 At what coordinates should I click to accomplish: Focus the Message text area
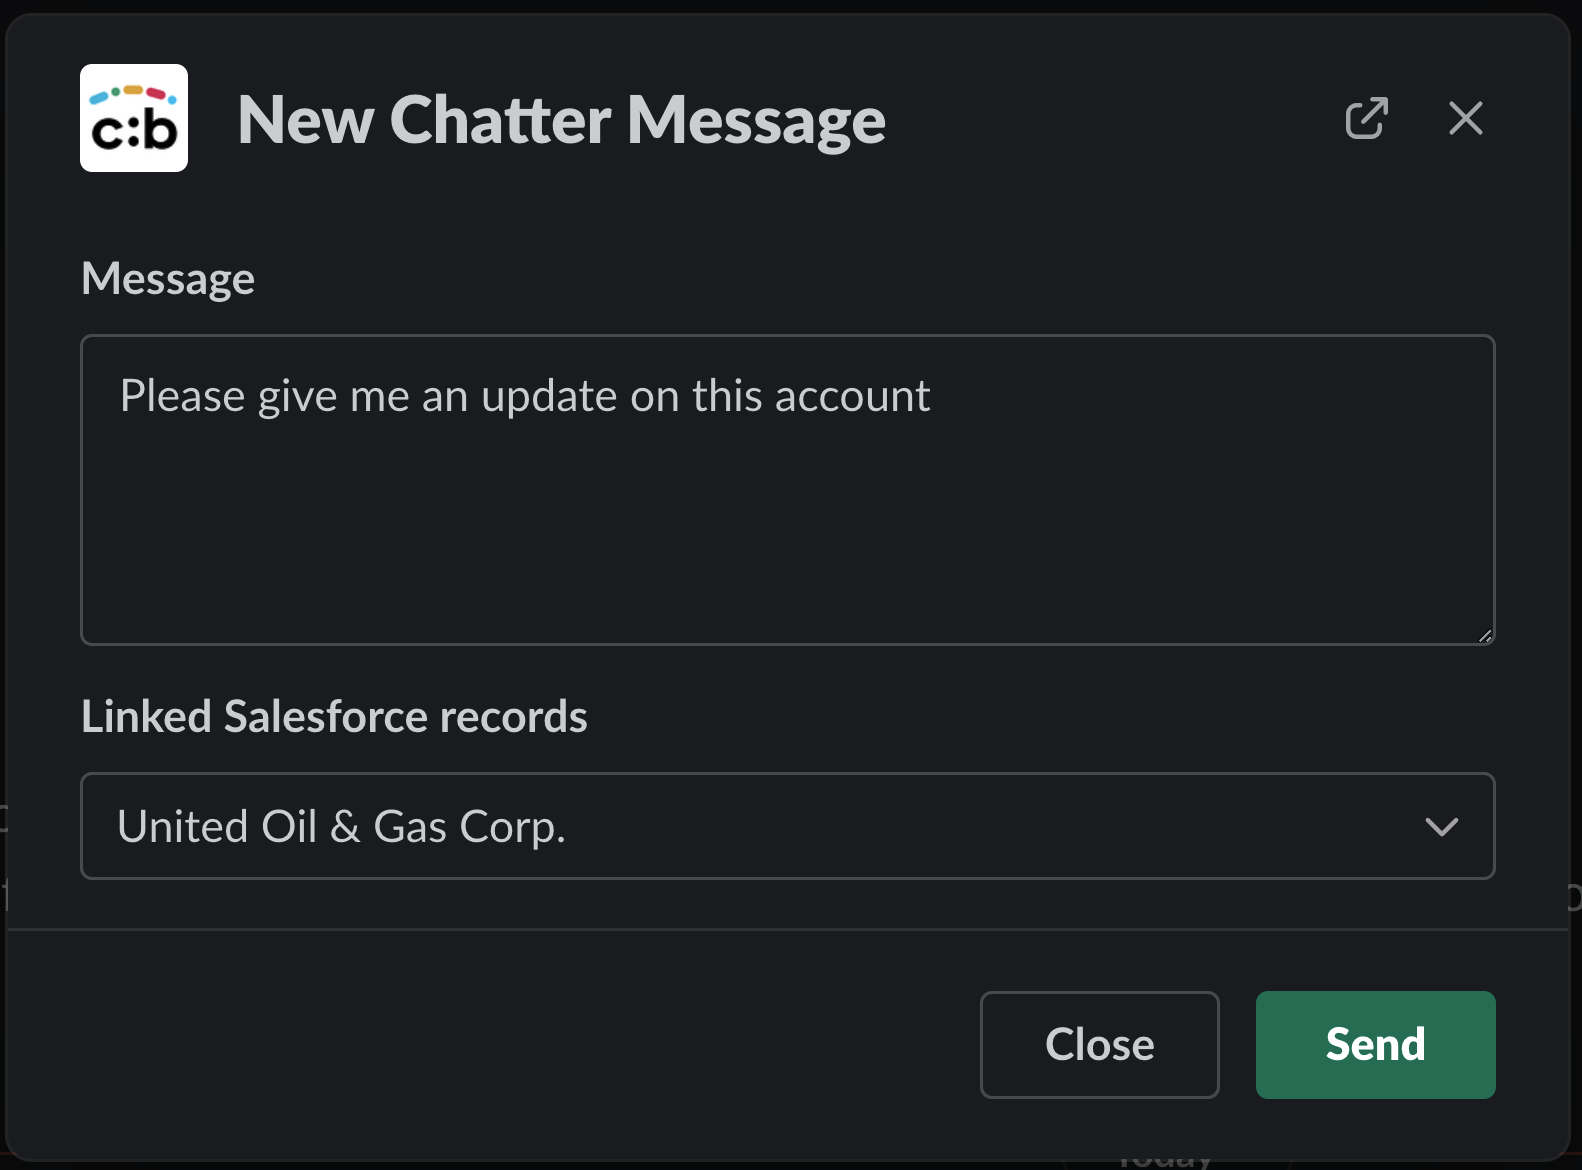(787, 520)
